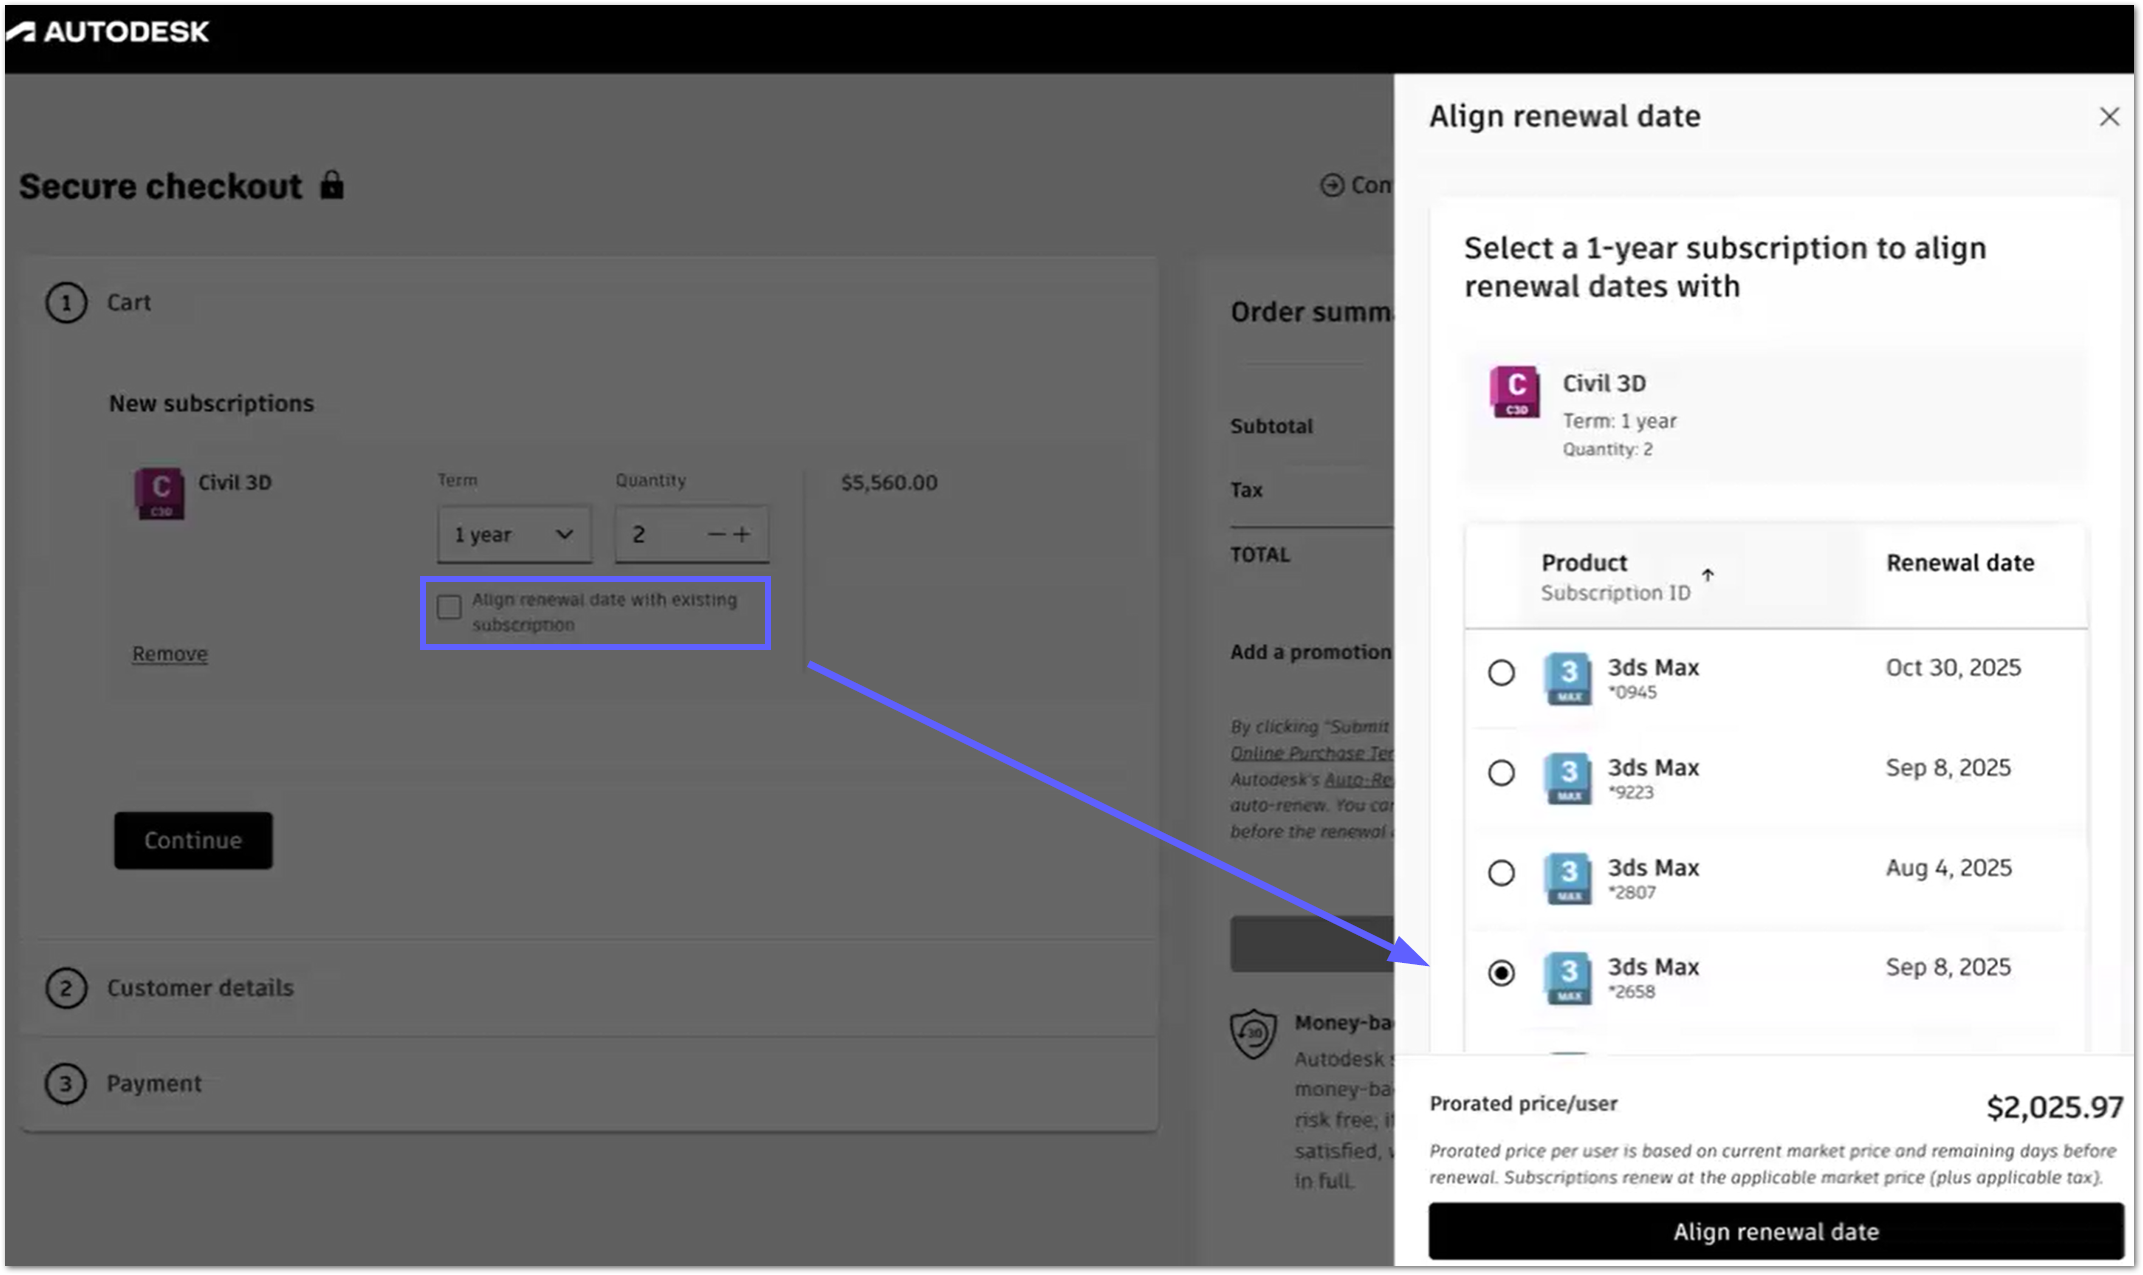Click the secure checkout lock icon

pos(332,185)
